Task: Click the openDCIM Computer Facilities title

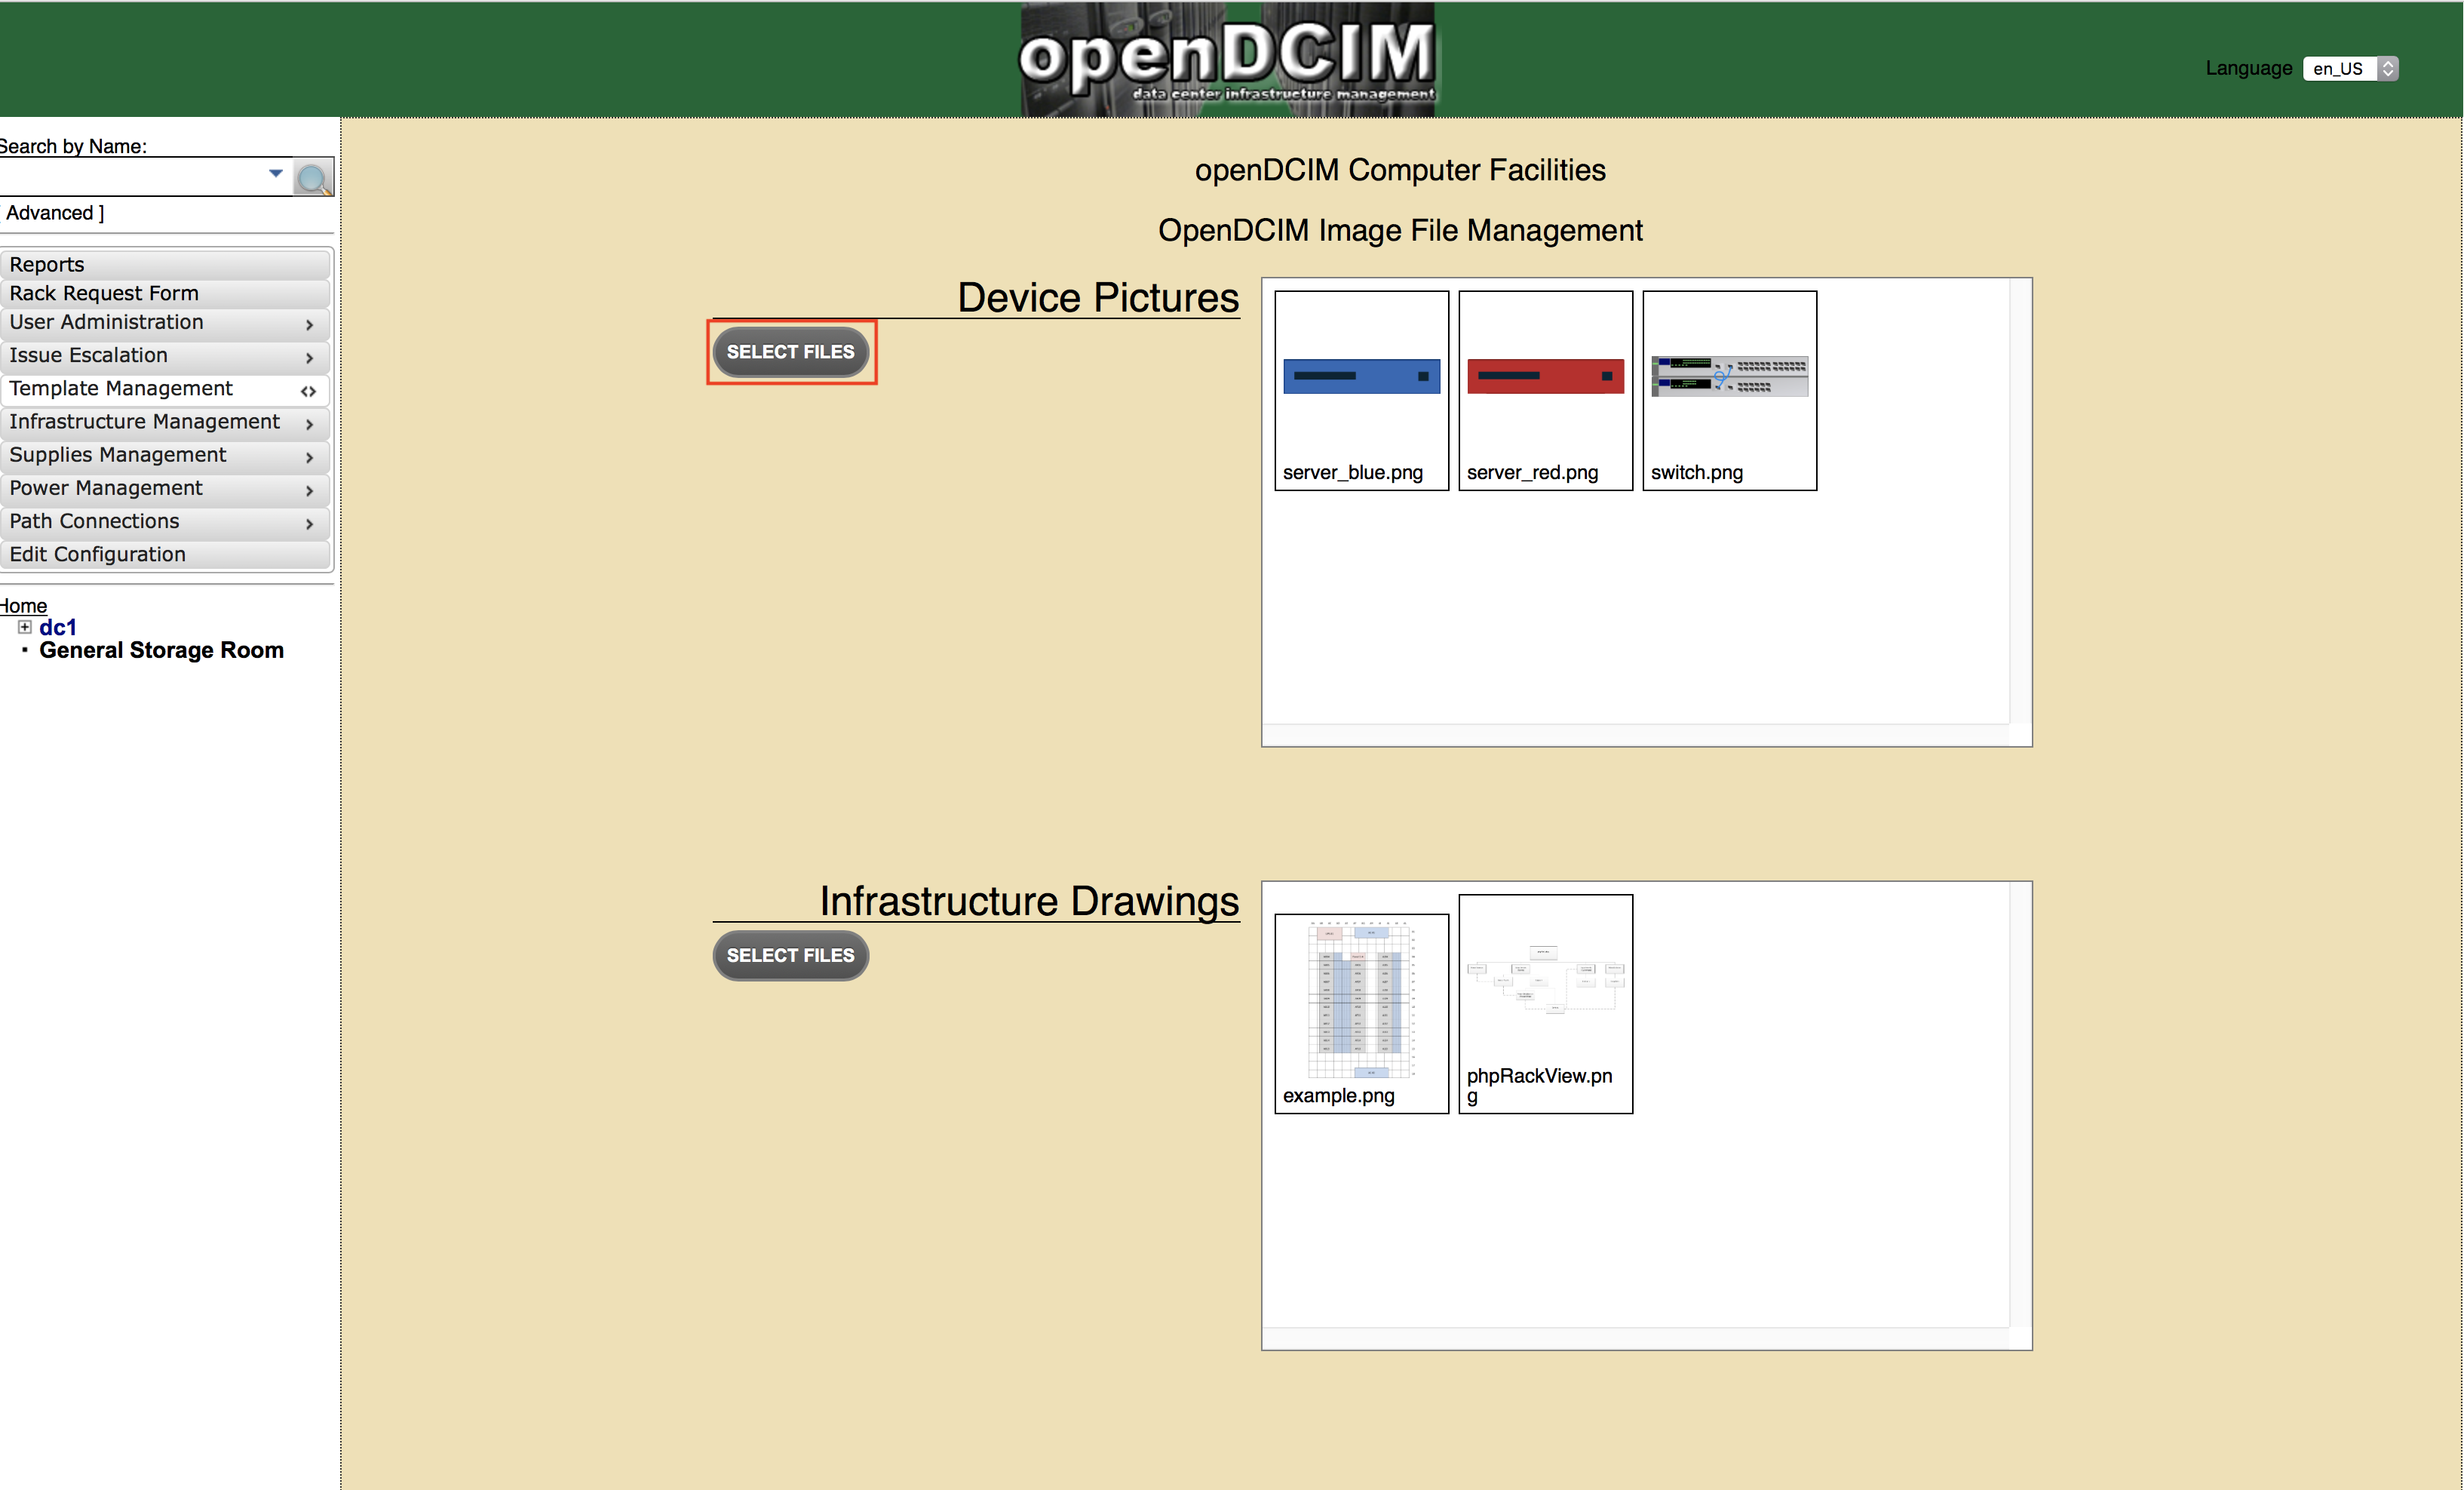Action: (x=1400, y=170)
